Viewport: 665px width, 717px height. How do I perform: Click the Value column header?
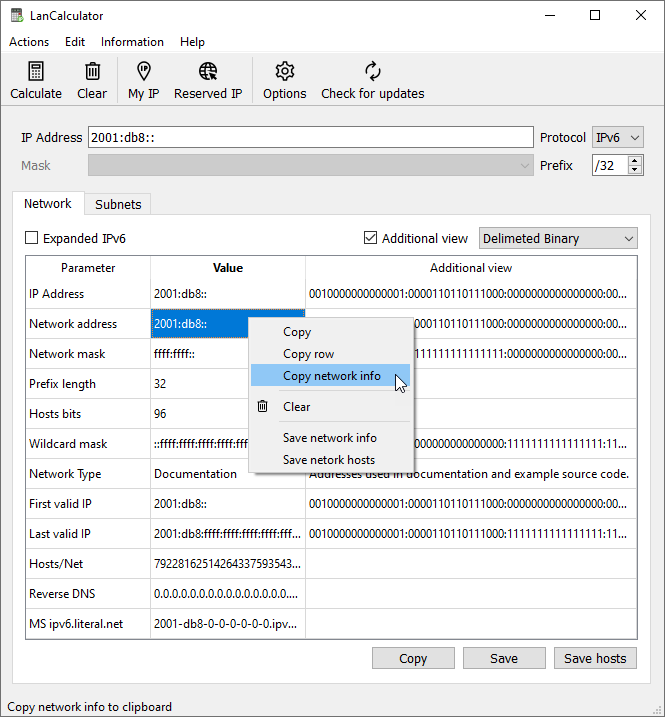tap(228, 268)
